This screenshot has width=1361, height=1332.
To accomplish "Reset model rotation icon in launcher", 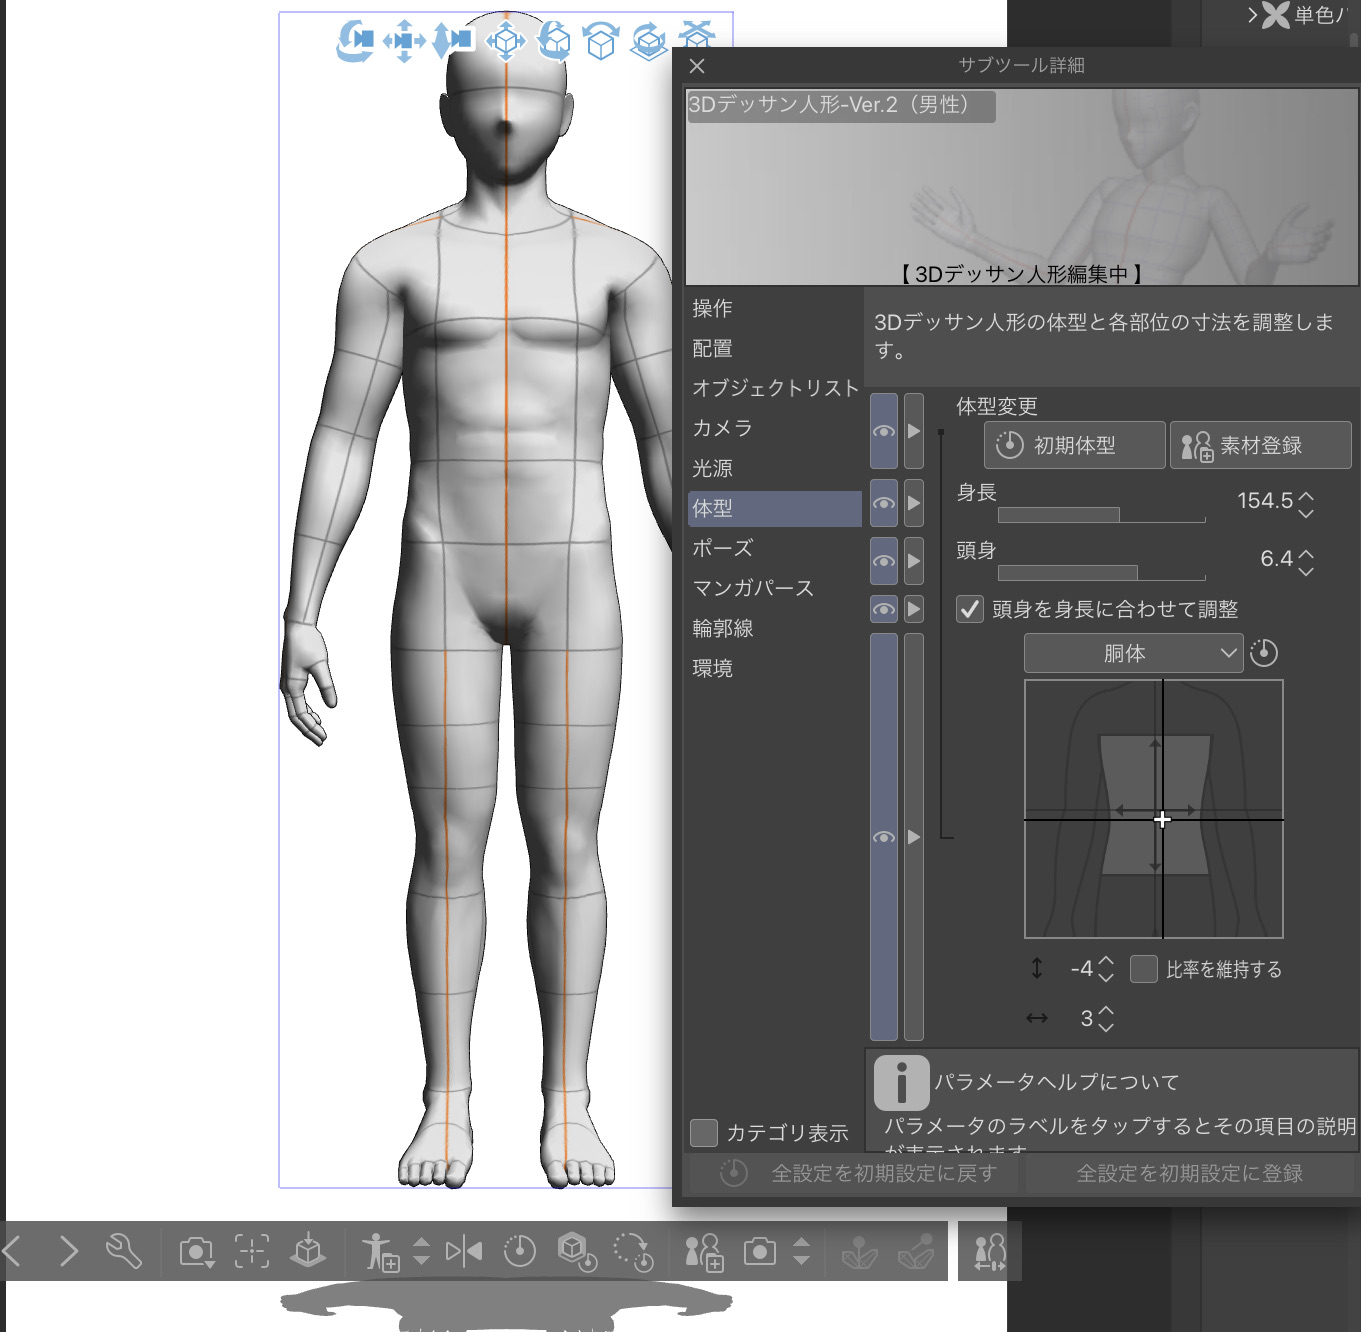I will tap(633, 1251).
